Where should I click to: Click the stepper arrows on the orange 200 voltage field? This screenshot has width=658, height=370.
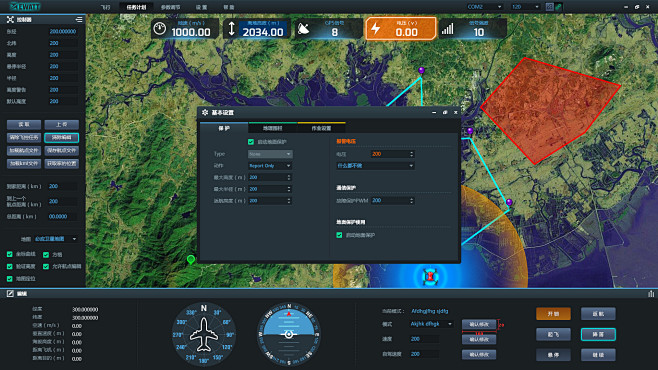(411, 154)
